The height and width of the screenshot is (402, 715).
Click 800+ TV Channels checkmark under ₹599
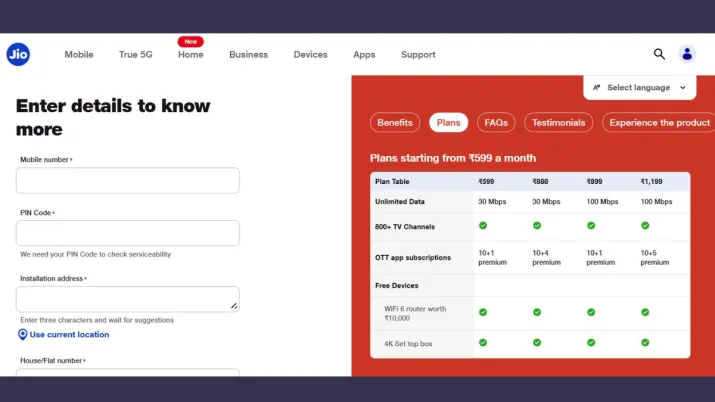coord(483,226)
